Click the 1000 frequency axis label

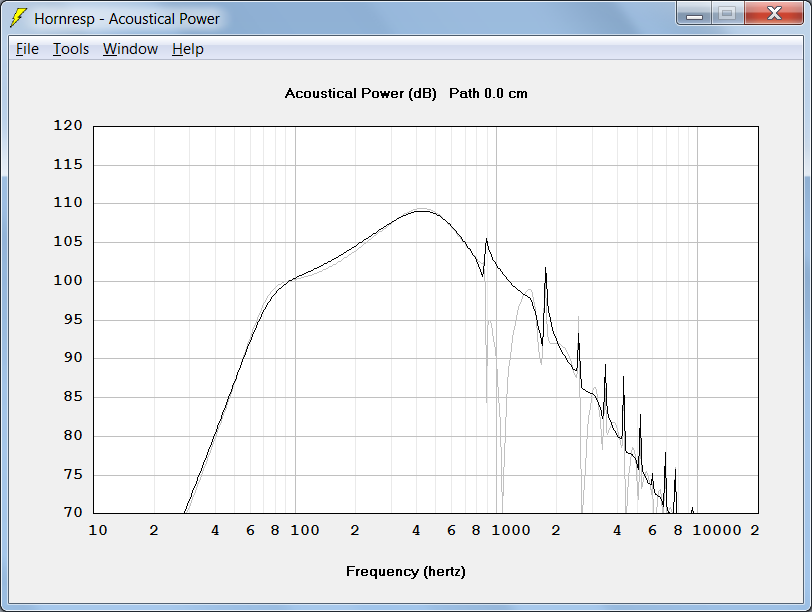coord(511,530)
